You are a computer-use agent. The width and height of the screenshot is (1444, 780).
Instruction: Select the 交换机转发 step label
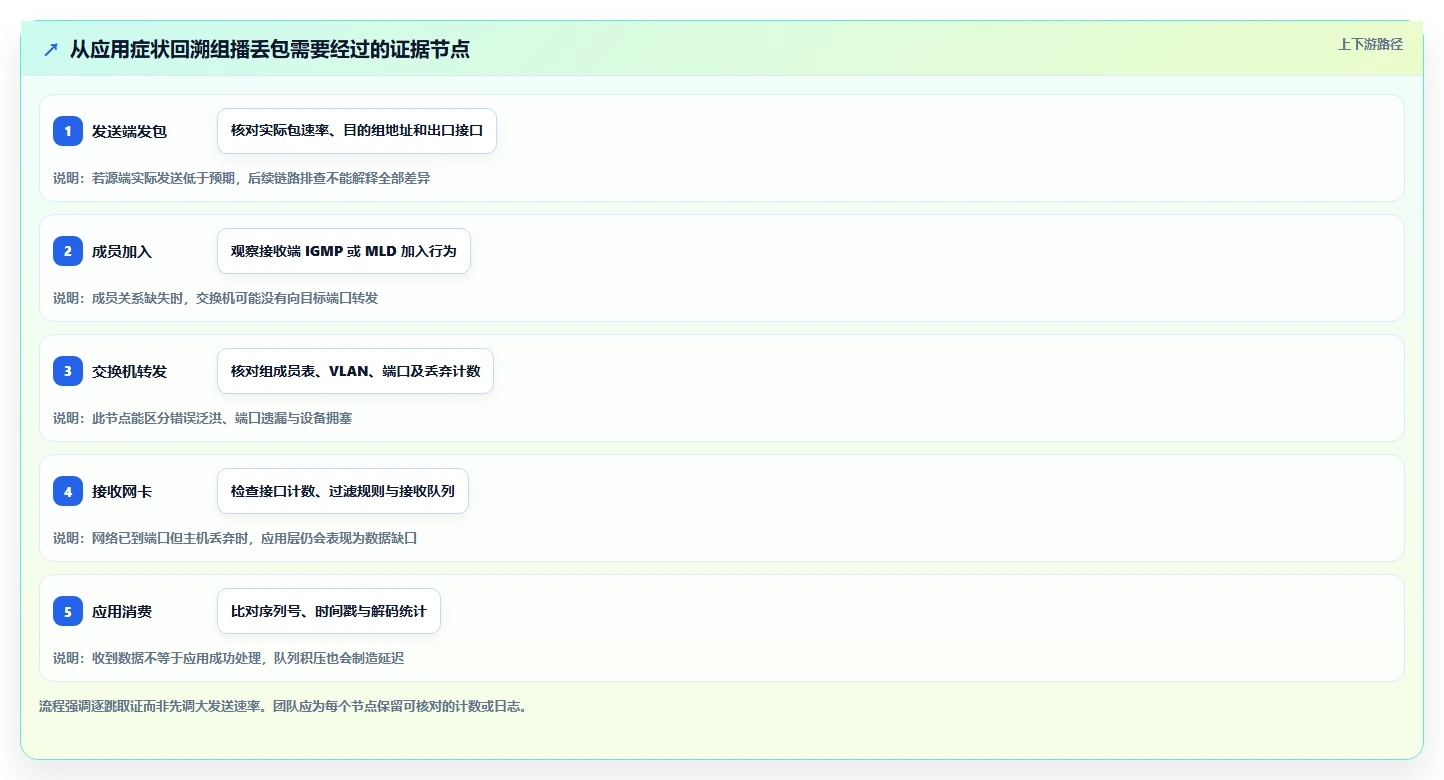[x=129, y=371]
